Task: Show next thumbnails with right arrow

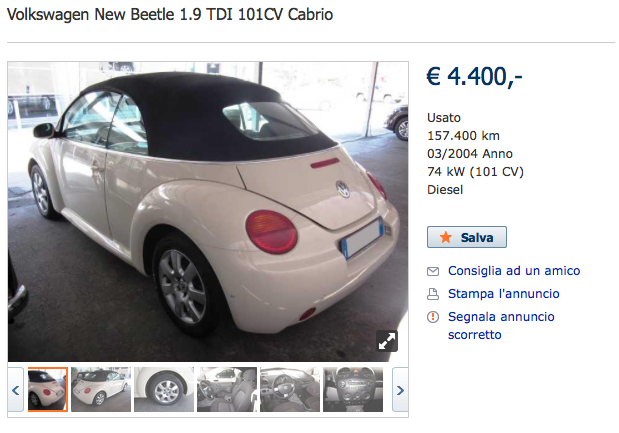Action: [x=400, y=390]
